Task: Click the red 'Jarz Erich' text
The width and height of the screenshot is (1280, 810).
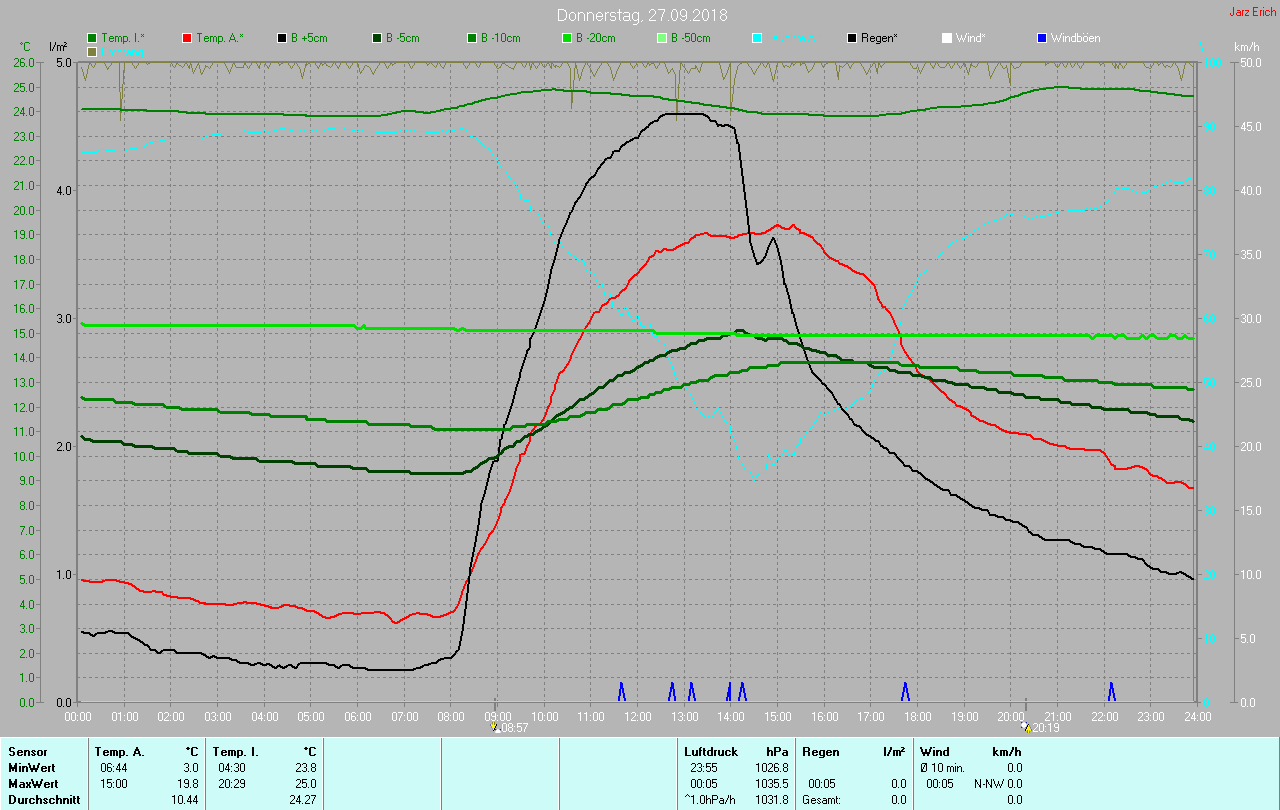Action: coord(1252,12)
